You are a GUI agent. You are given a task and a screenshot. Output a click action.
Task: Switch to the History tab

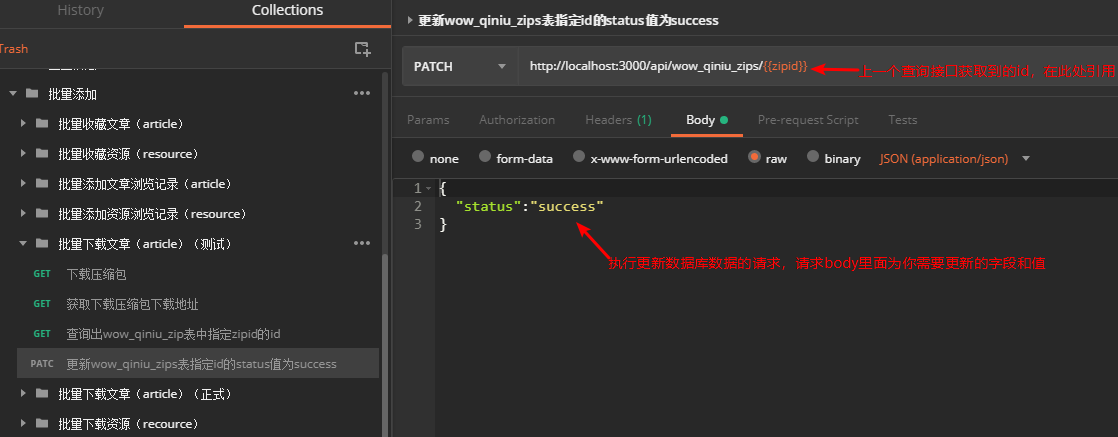pyautogui.click(x=81, y=11)
